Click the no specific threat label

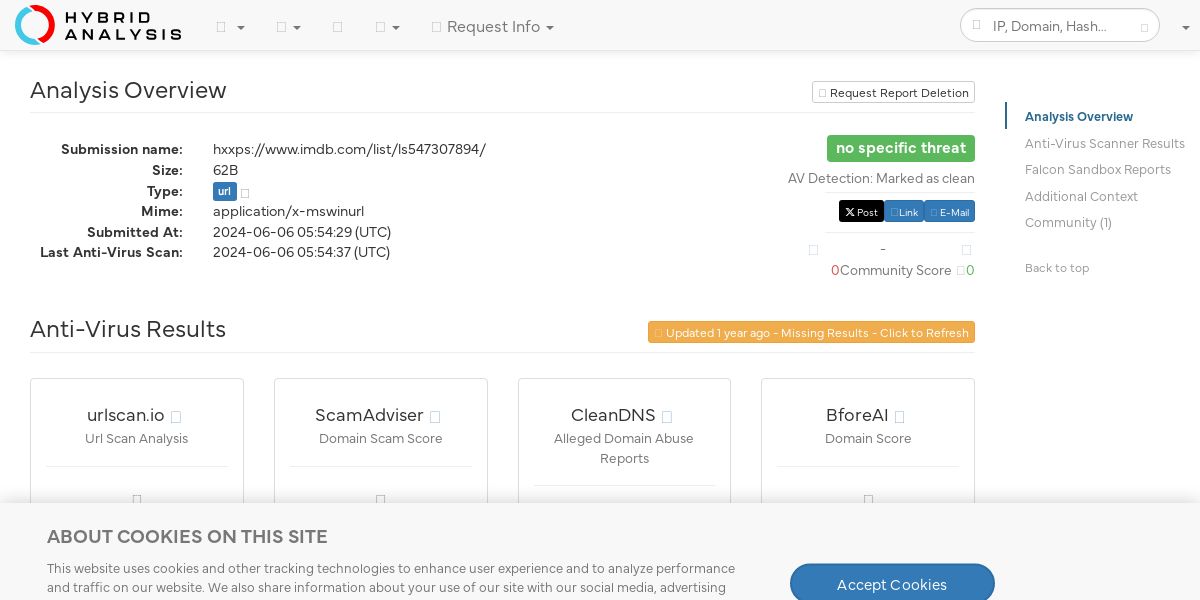click(901, 148)
